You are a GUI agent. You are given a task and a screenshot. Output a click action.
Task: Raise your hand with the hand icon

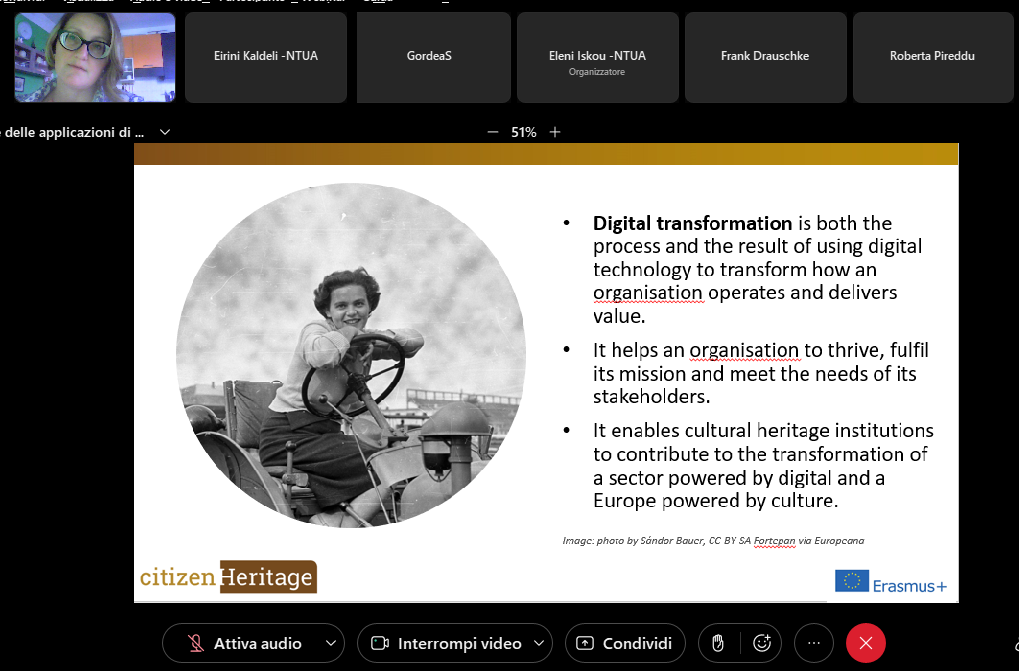pyautogui.click(x=718, y=643)
